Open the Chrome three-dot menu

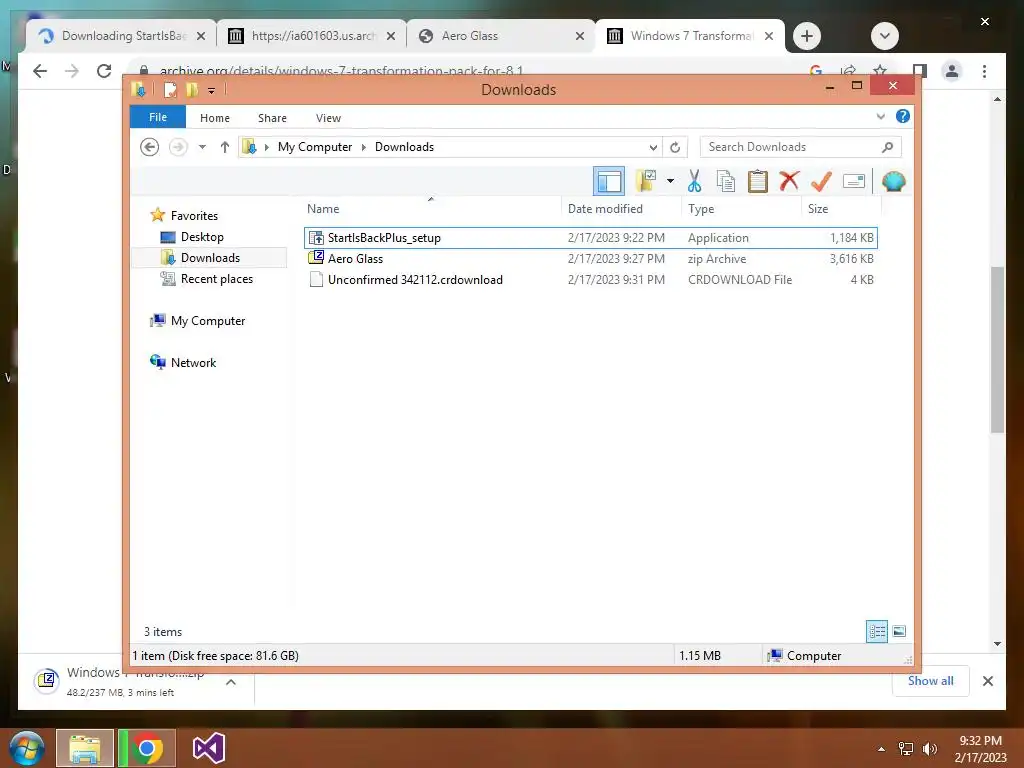click(x=984, y=71)
